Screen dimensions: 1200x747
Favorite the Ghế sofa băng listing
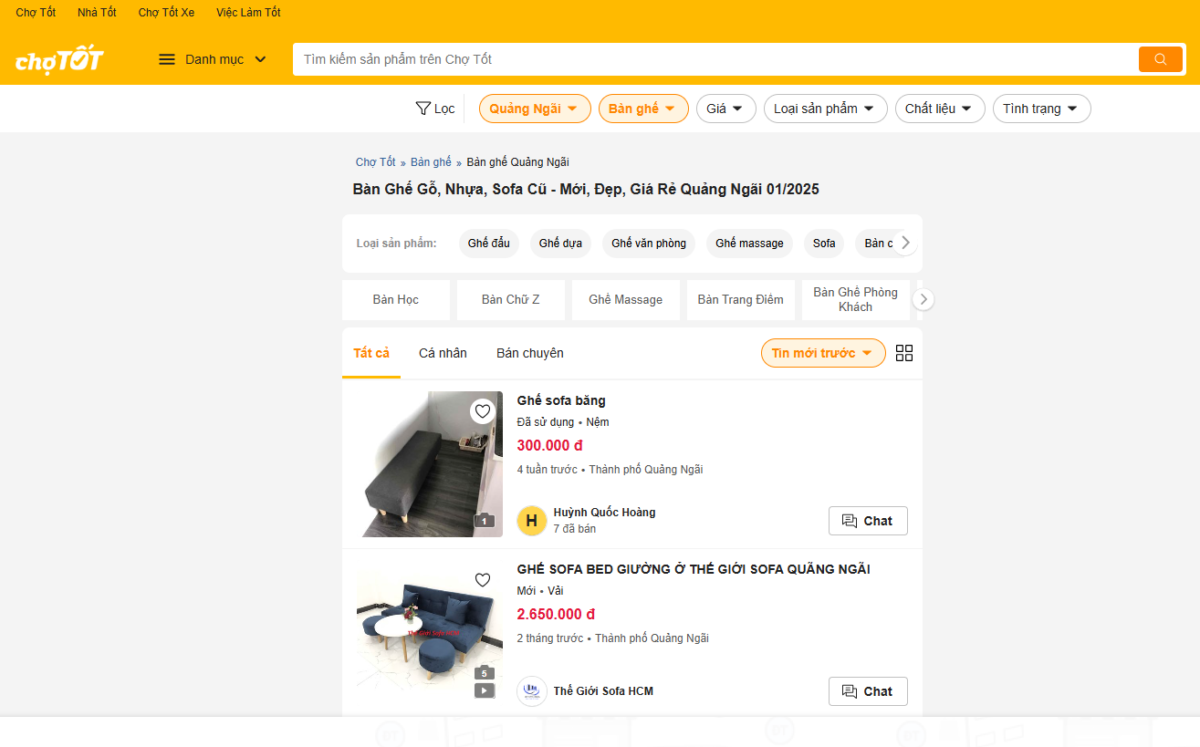coord(483,411)
